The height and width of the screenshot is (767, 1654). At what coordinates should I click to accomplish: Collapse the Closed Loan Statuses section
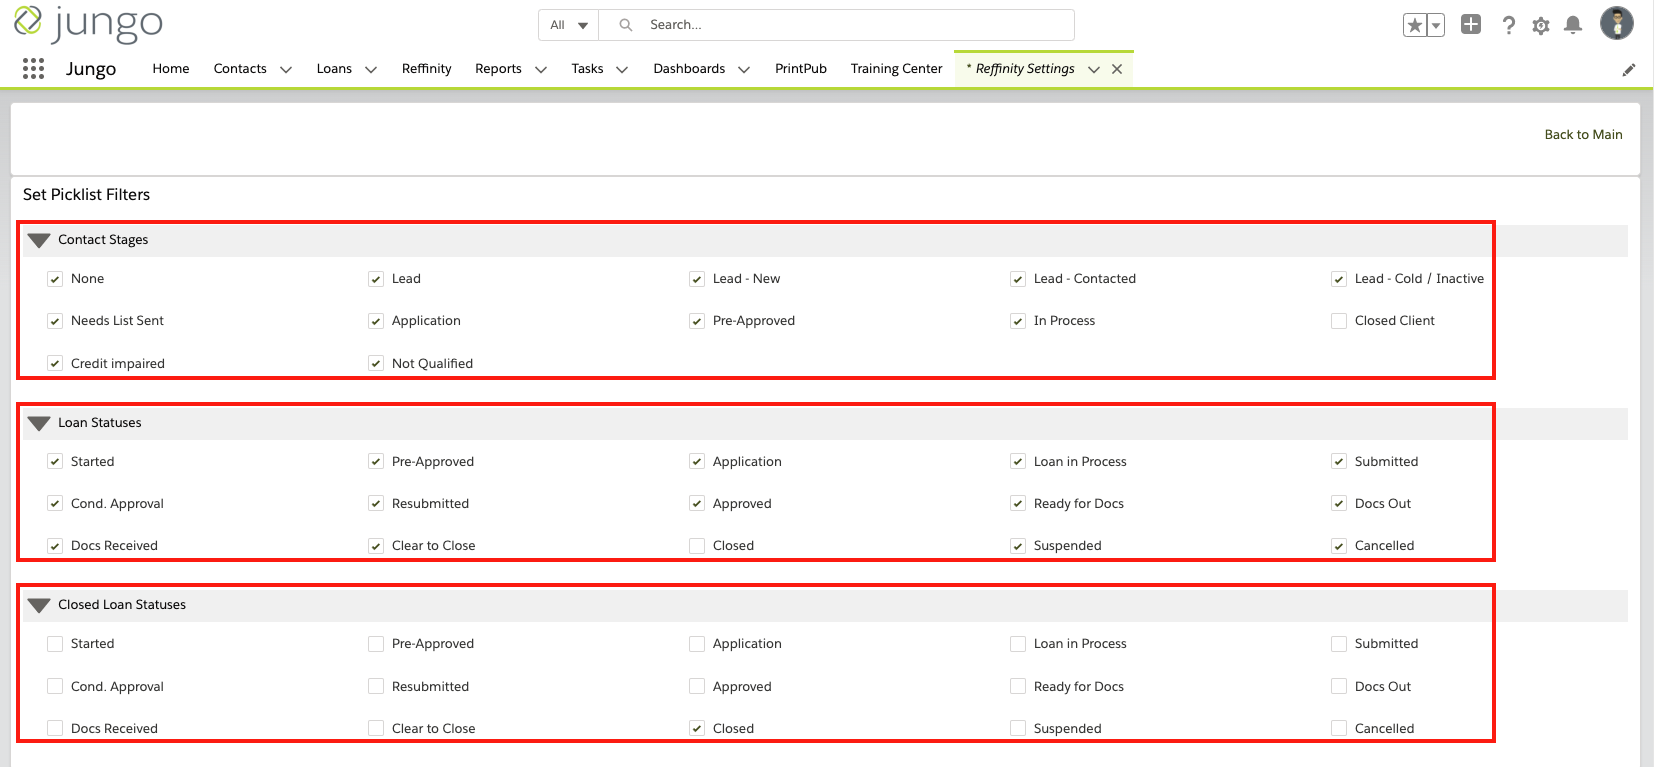[x=39, y=605]
